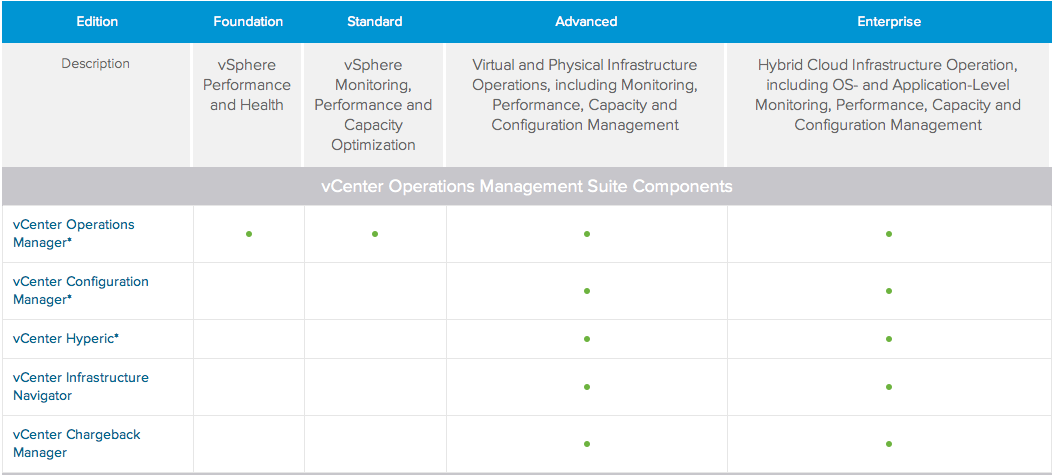Click the Operations Manager dot under Enterprise
This screenshot has width=1054, height=475.
888,234
